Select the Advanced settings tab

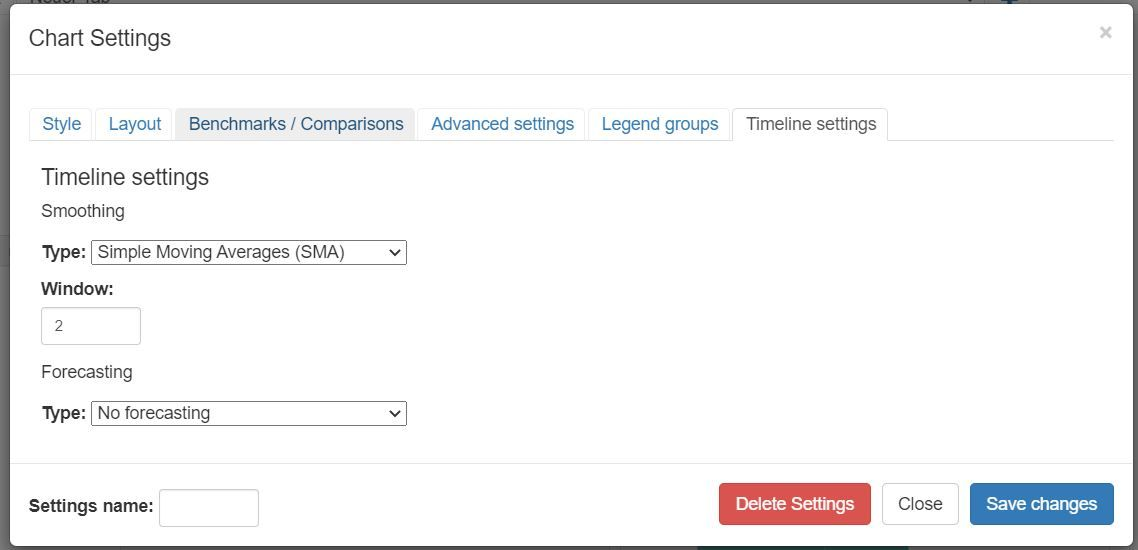502,124
